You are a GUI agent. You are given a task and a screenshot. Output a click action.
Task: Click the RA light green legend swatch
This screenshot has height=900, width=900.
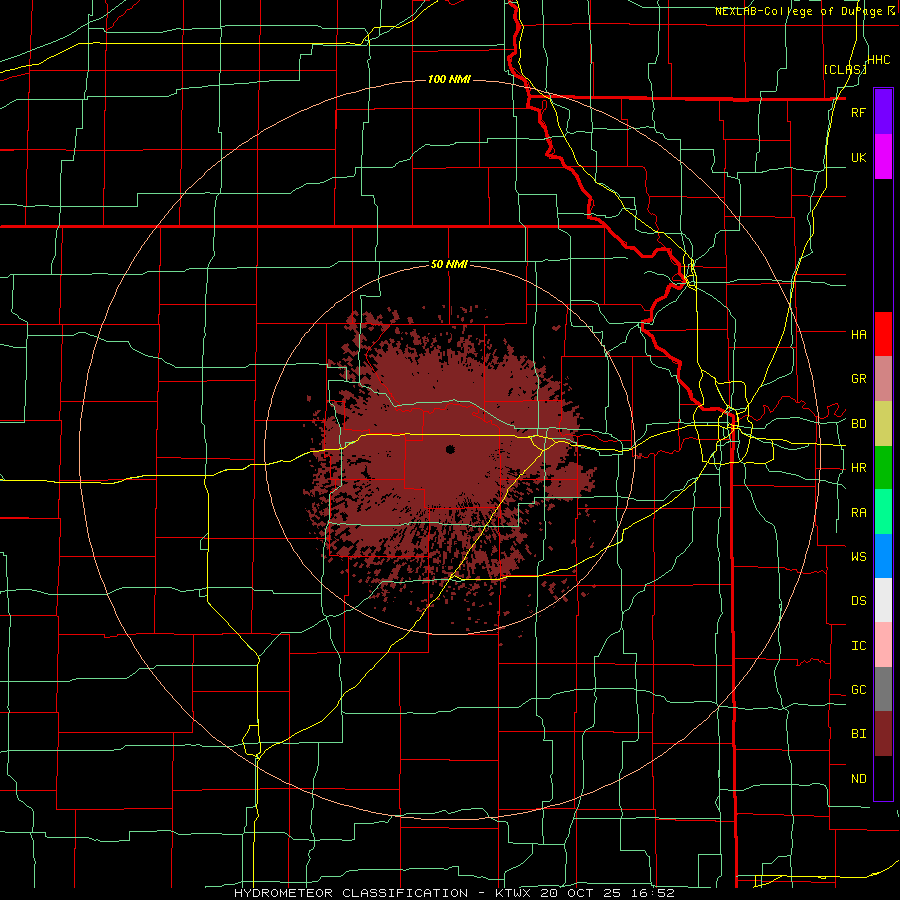[x=883, y=512]
